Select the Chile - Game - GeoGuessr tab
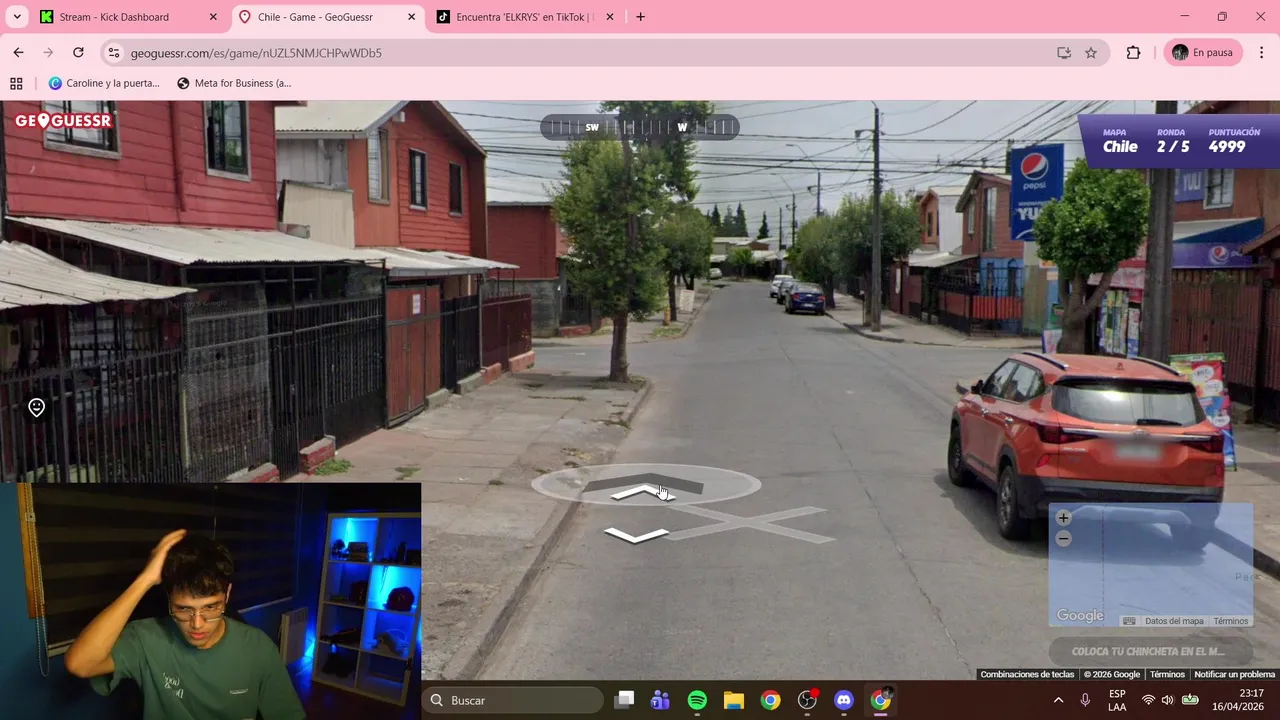1280x720 pixels. [x=328, y=17]
